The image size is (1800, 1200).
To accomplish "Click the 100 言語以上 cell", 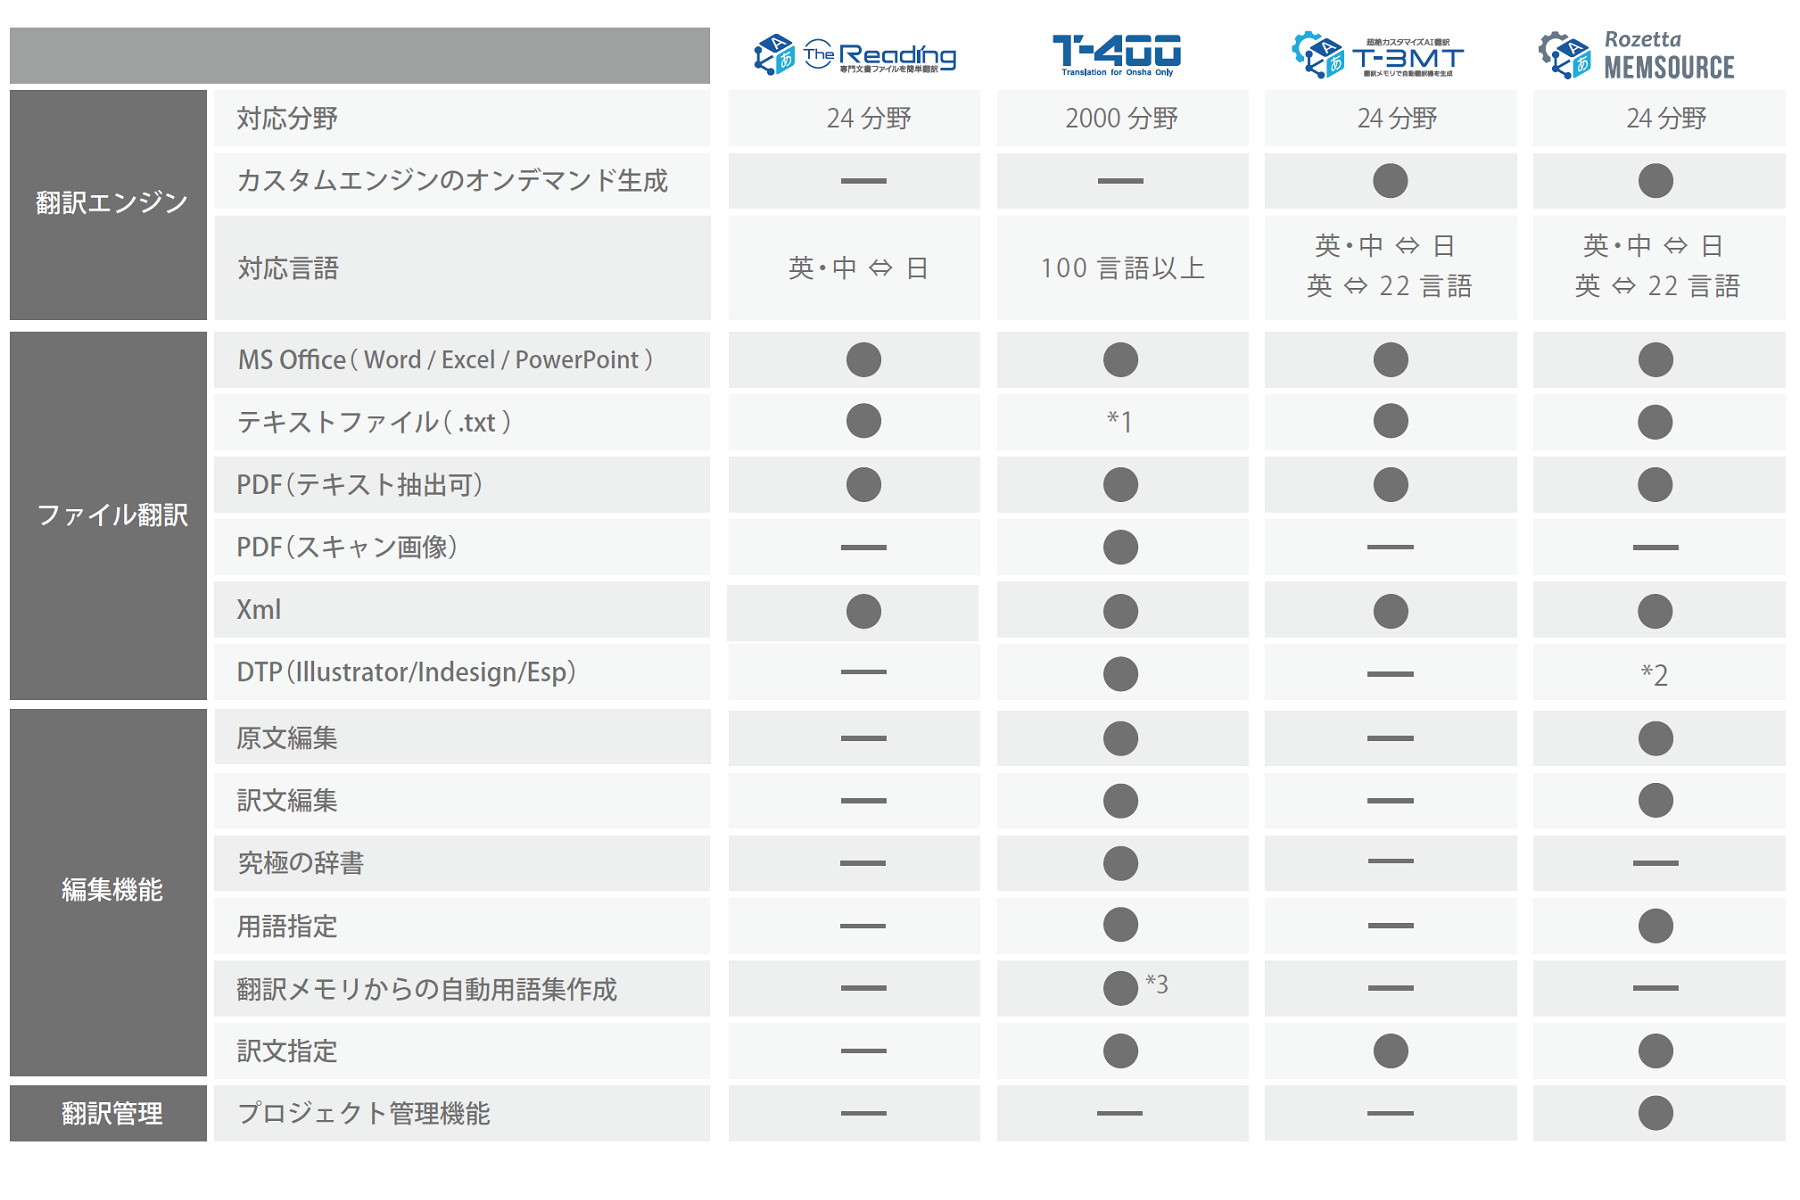I will (x=1122, y=268).
